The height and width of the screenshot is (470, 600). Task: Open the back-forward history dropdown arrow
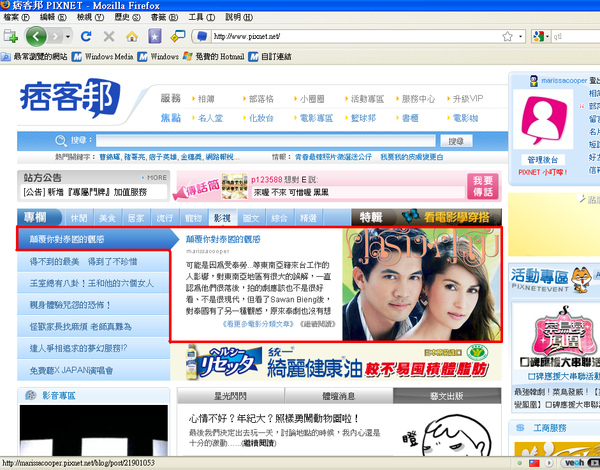[68, 37]
